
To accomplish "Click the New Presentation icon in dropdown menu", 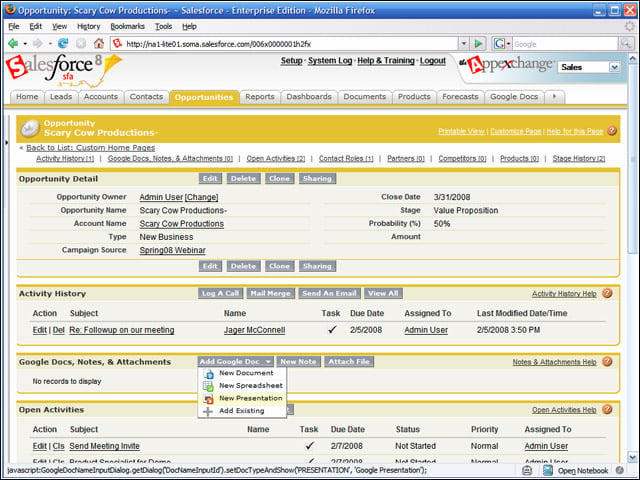I will (209, 398).
